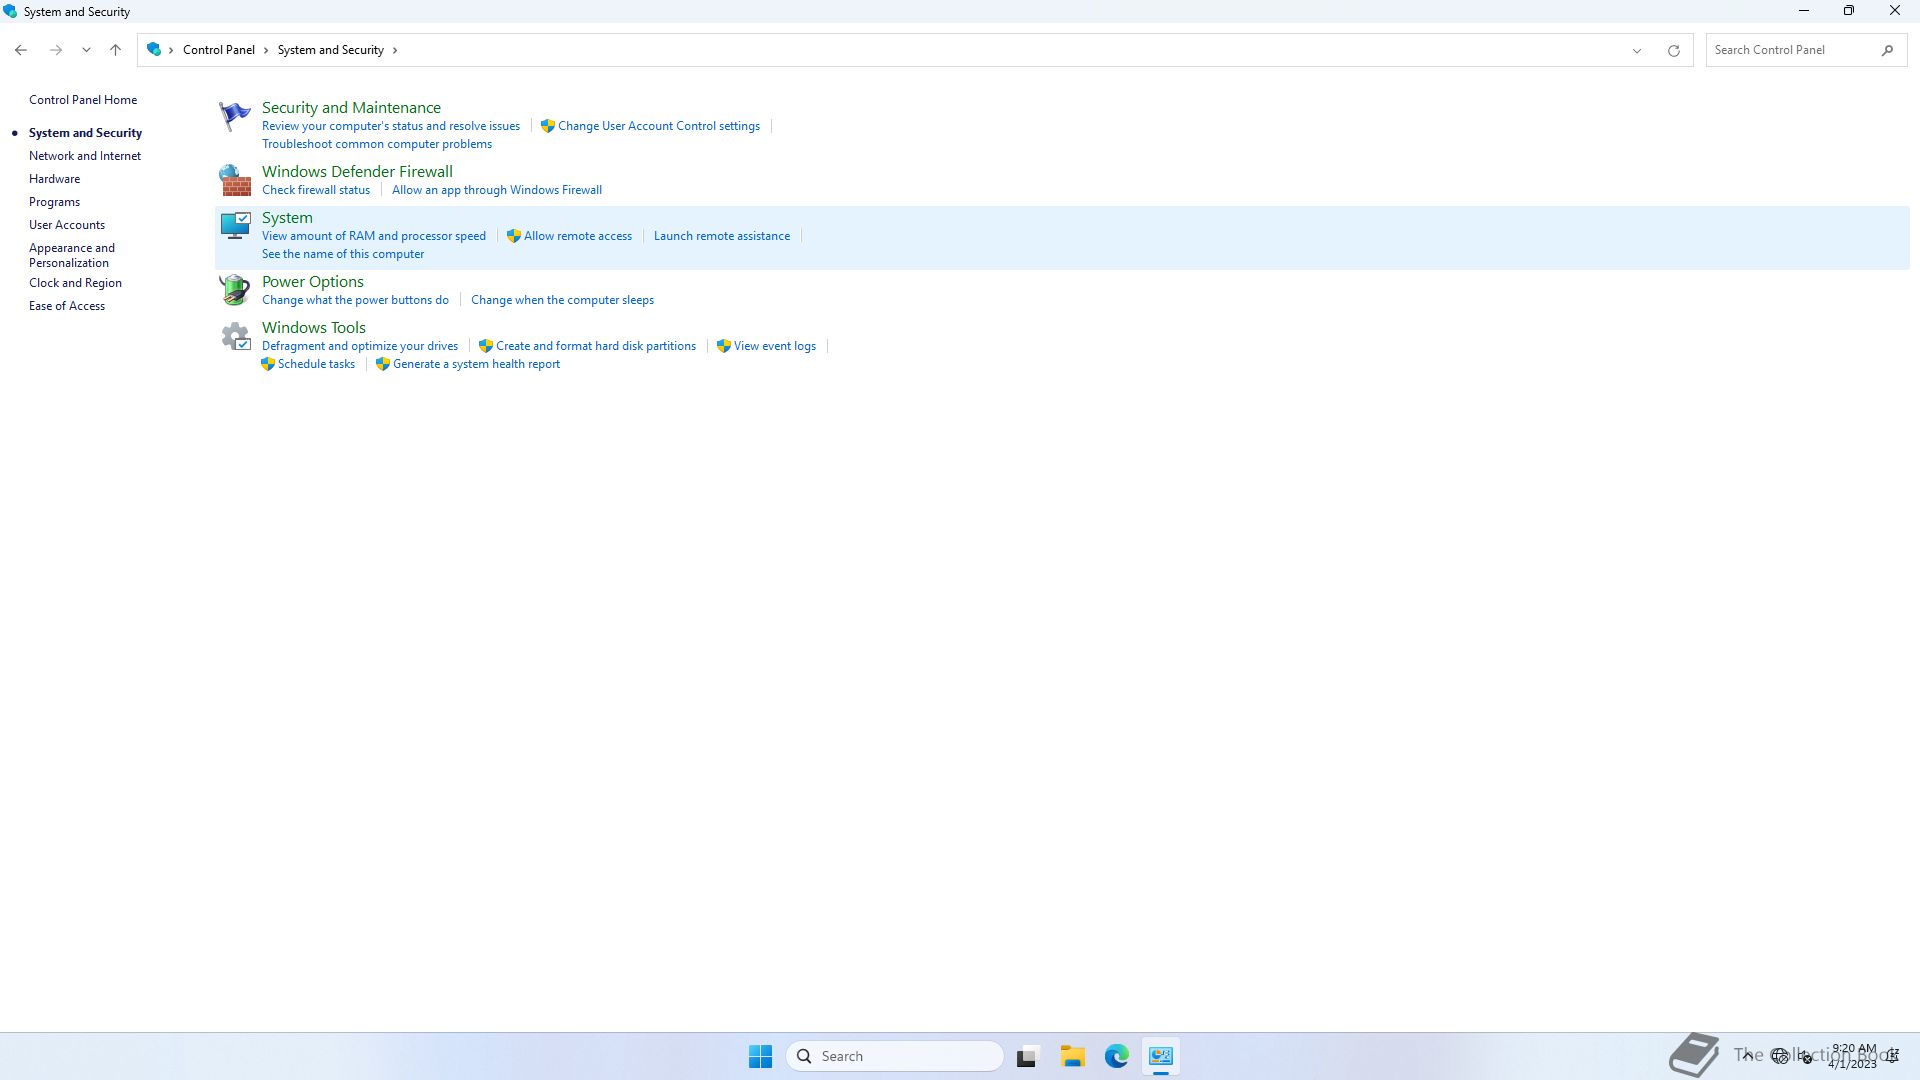Open Windows Tools heading
The image size is (1920, 1080).
tap(314, 327)
